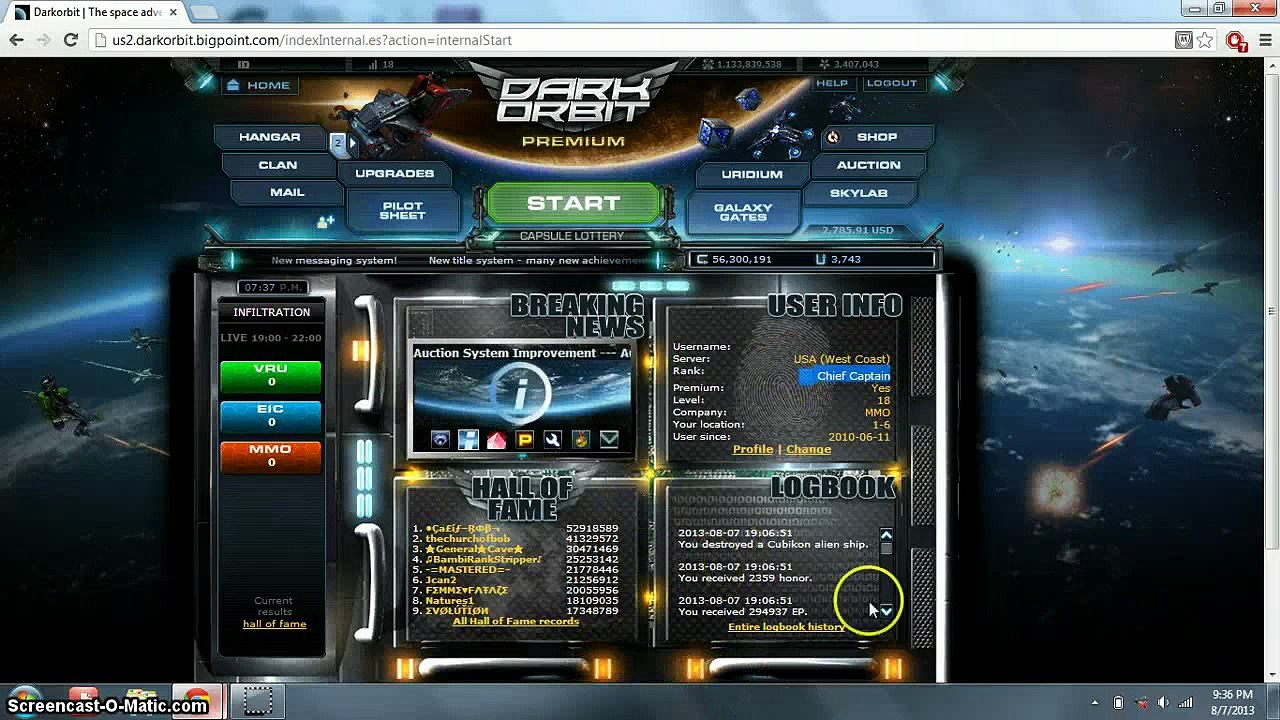Image resolution: width=1280 pixels, height=720 pixels.
Task: Open All Hall of Fame records link
Action: point(516,621)
